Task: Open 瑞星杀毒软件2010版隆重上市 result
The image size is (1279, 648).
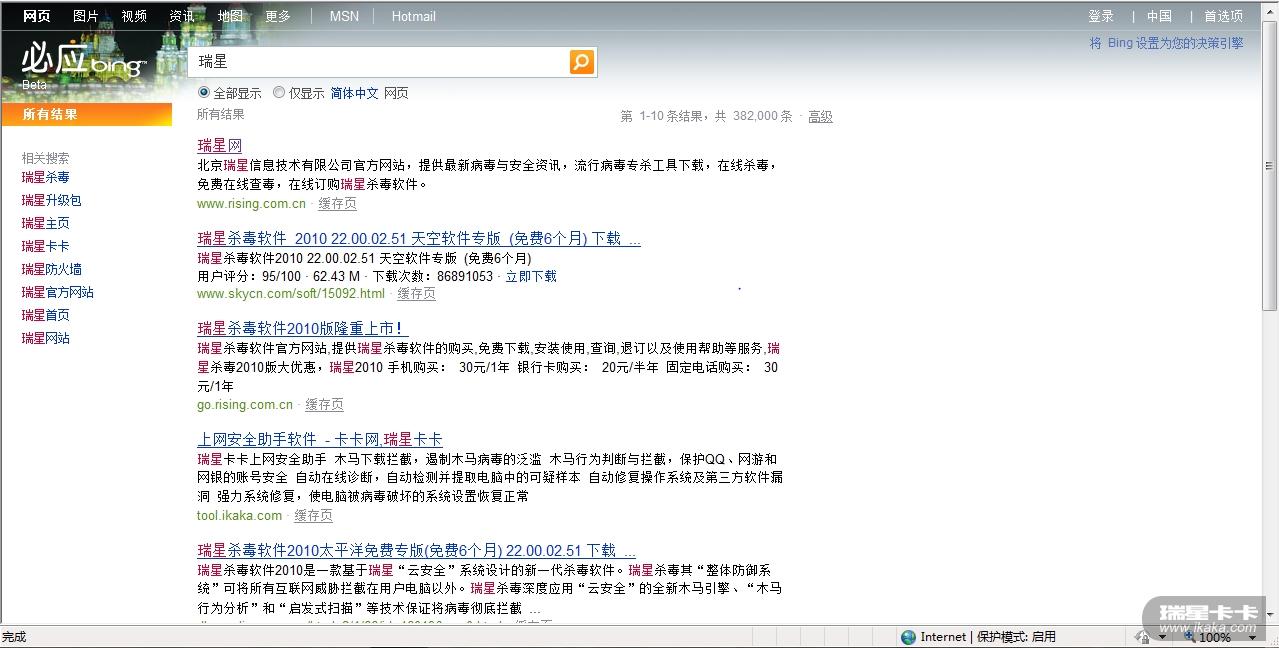Action: click(x=303, y=329)
